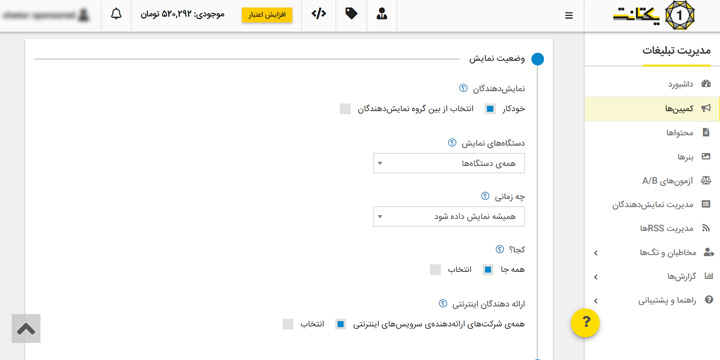The image size is (720, 360).
Task: Click the scroll-to-top arrow button
Action: tap(26, 328)
